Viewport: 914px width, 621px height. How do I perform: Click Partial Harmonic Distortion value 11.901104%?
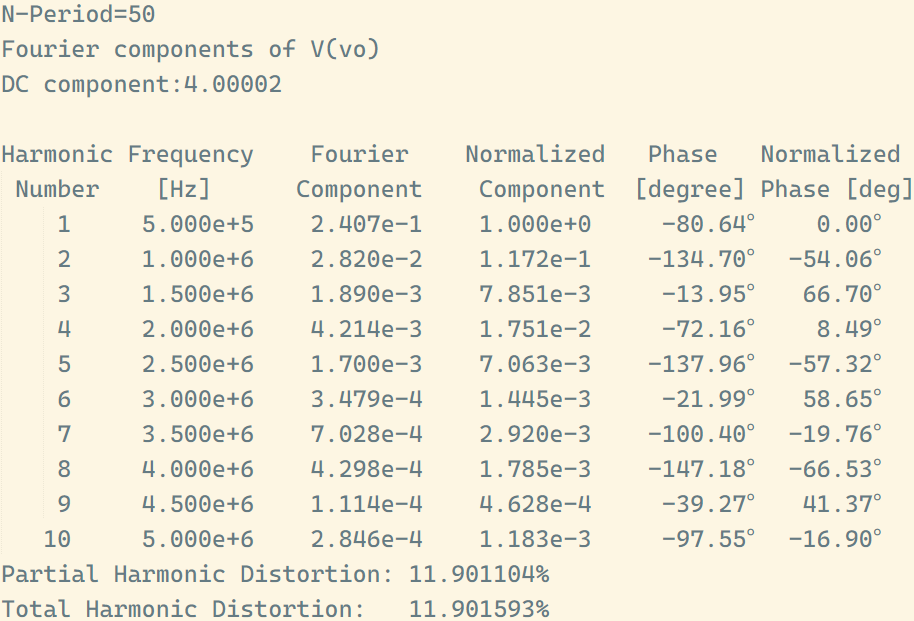(479, 574)
